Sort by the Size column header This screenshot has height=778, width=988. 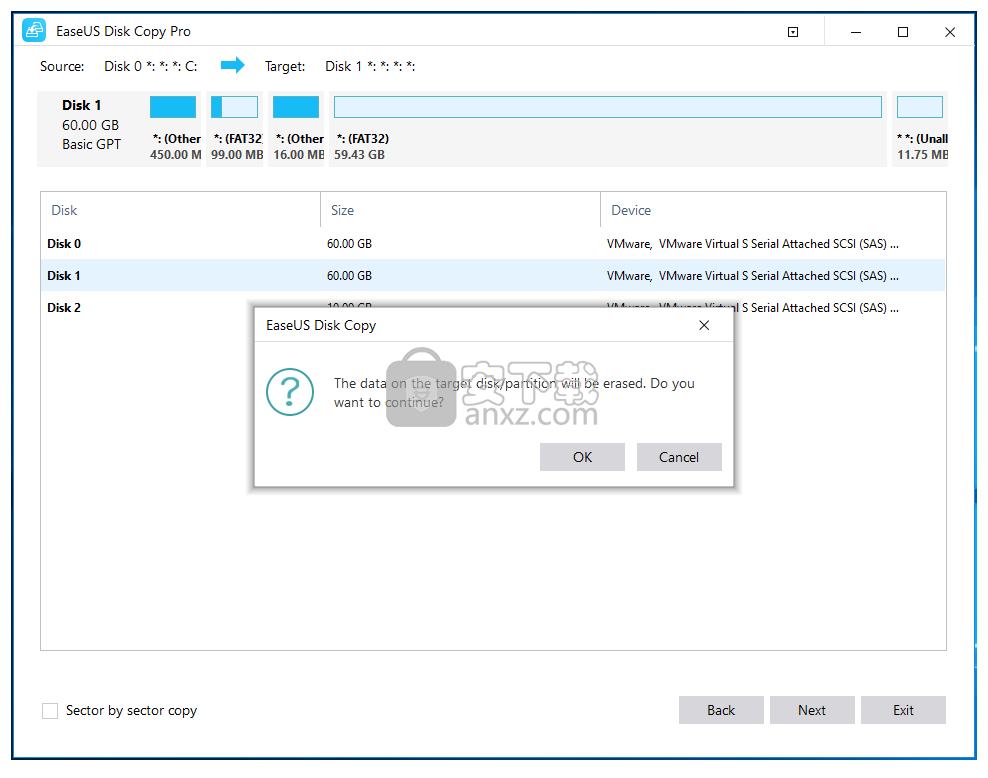coord(461,210)
